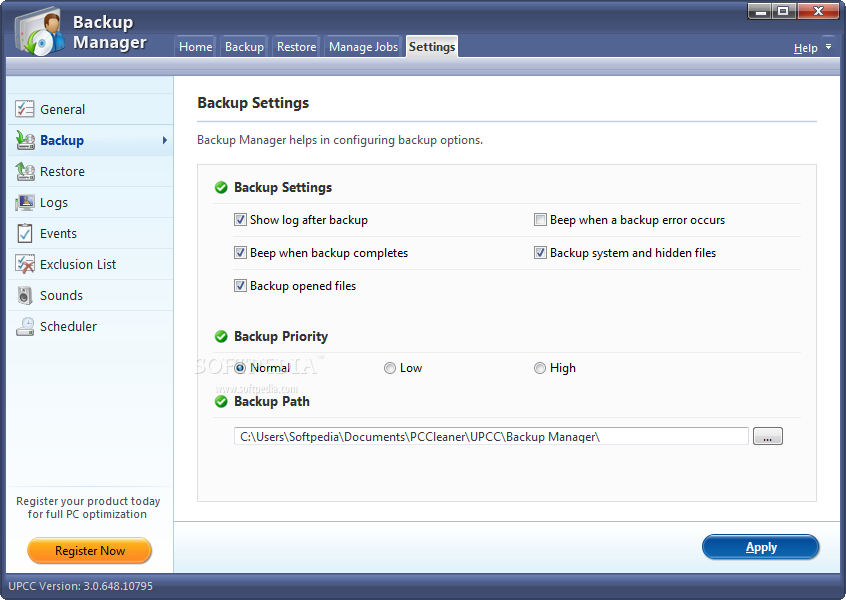The width and height of the screenshot is (846, 600).
Task: Browse for backup path with ellipsis button
Action: (x=767, y=436)
